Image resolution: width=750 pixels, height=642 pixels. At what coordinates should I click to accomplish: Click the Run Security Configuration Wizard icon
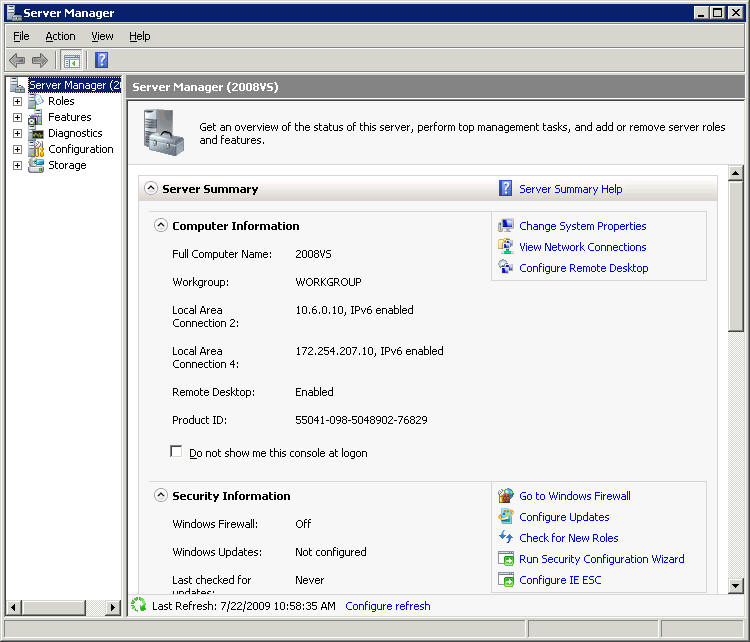tap(506, 559)
